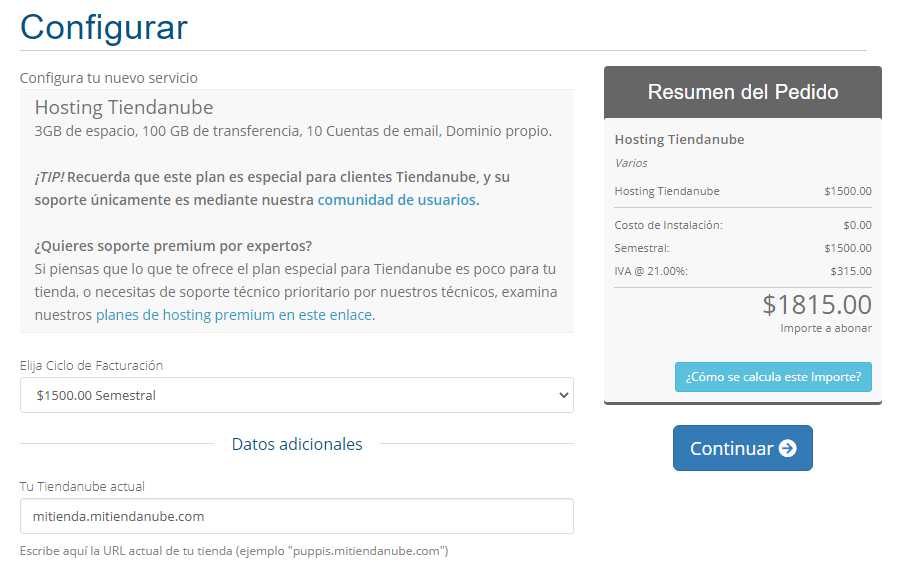Click the Tu Tiendanube actual label
Screen dimensions: 907x578
[82, 487]
